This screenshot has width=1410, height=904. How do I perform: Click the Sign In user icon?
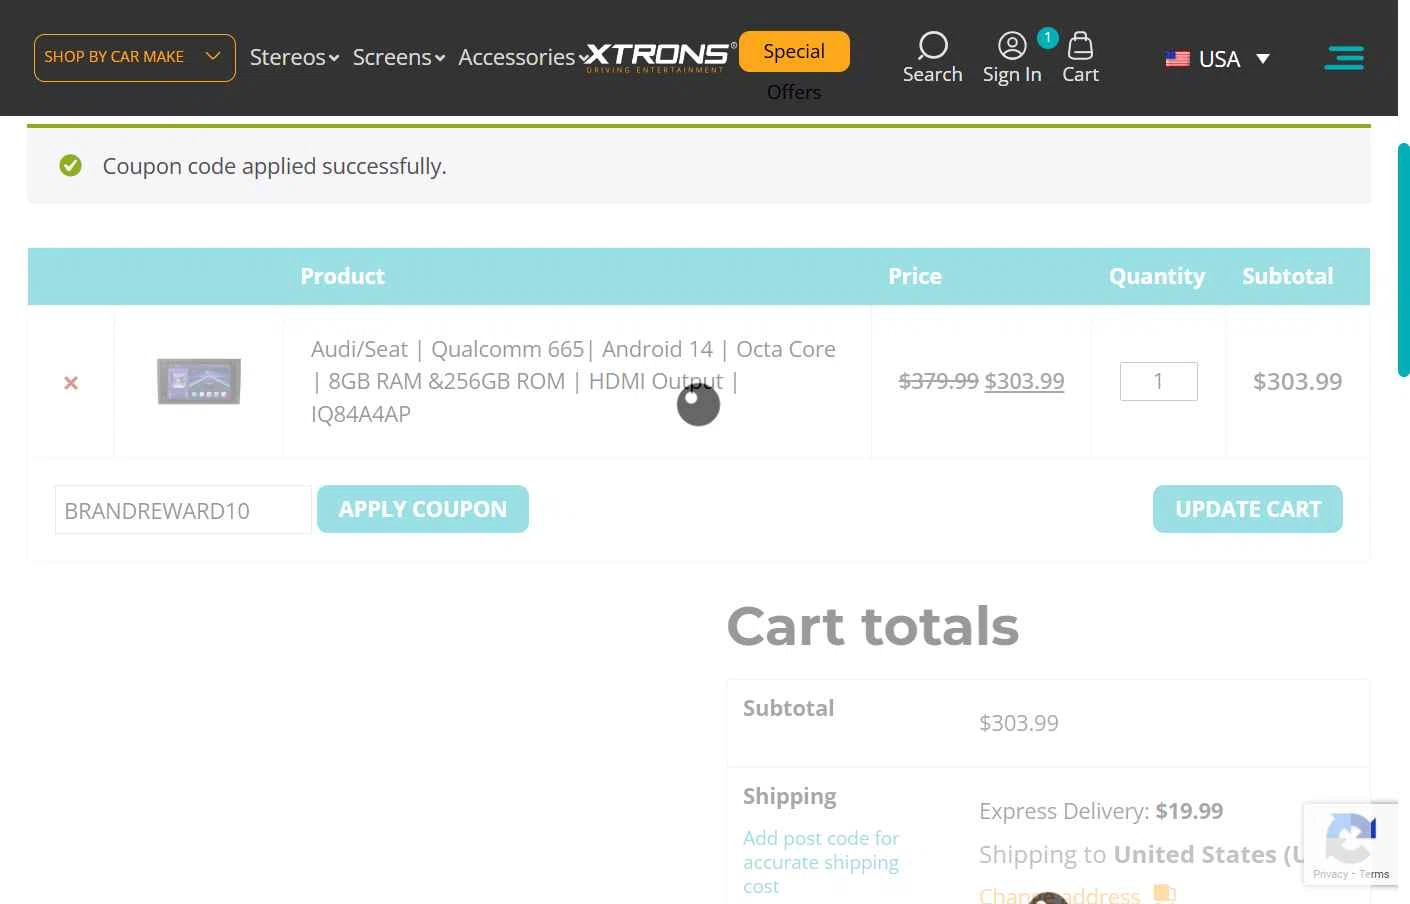(x=1012, y=46)
